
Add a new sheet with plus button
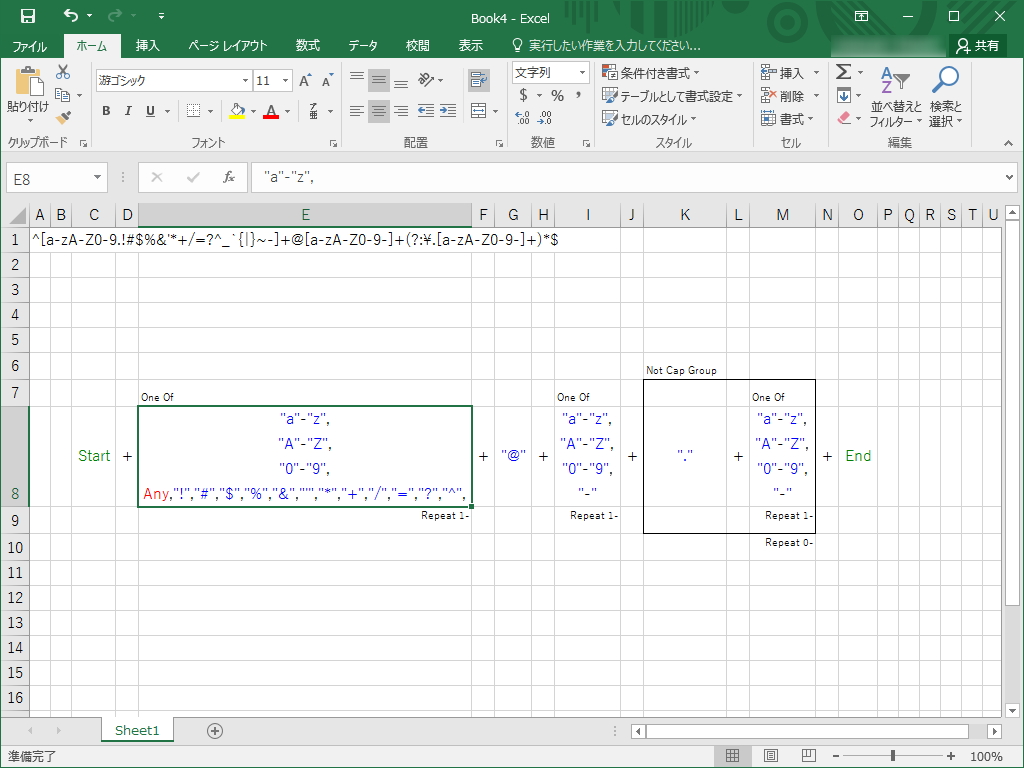pyautogui.click(x=215, y=731)
